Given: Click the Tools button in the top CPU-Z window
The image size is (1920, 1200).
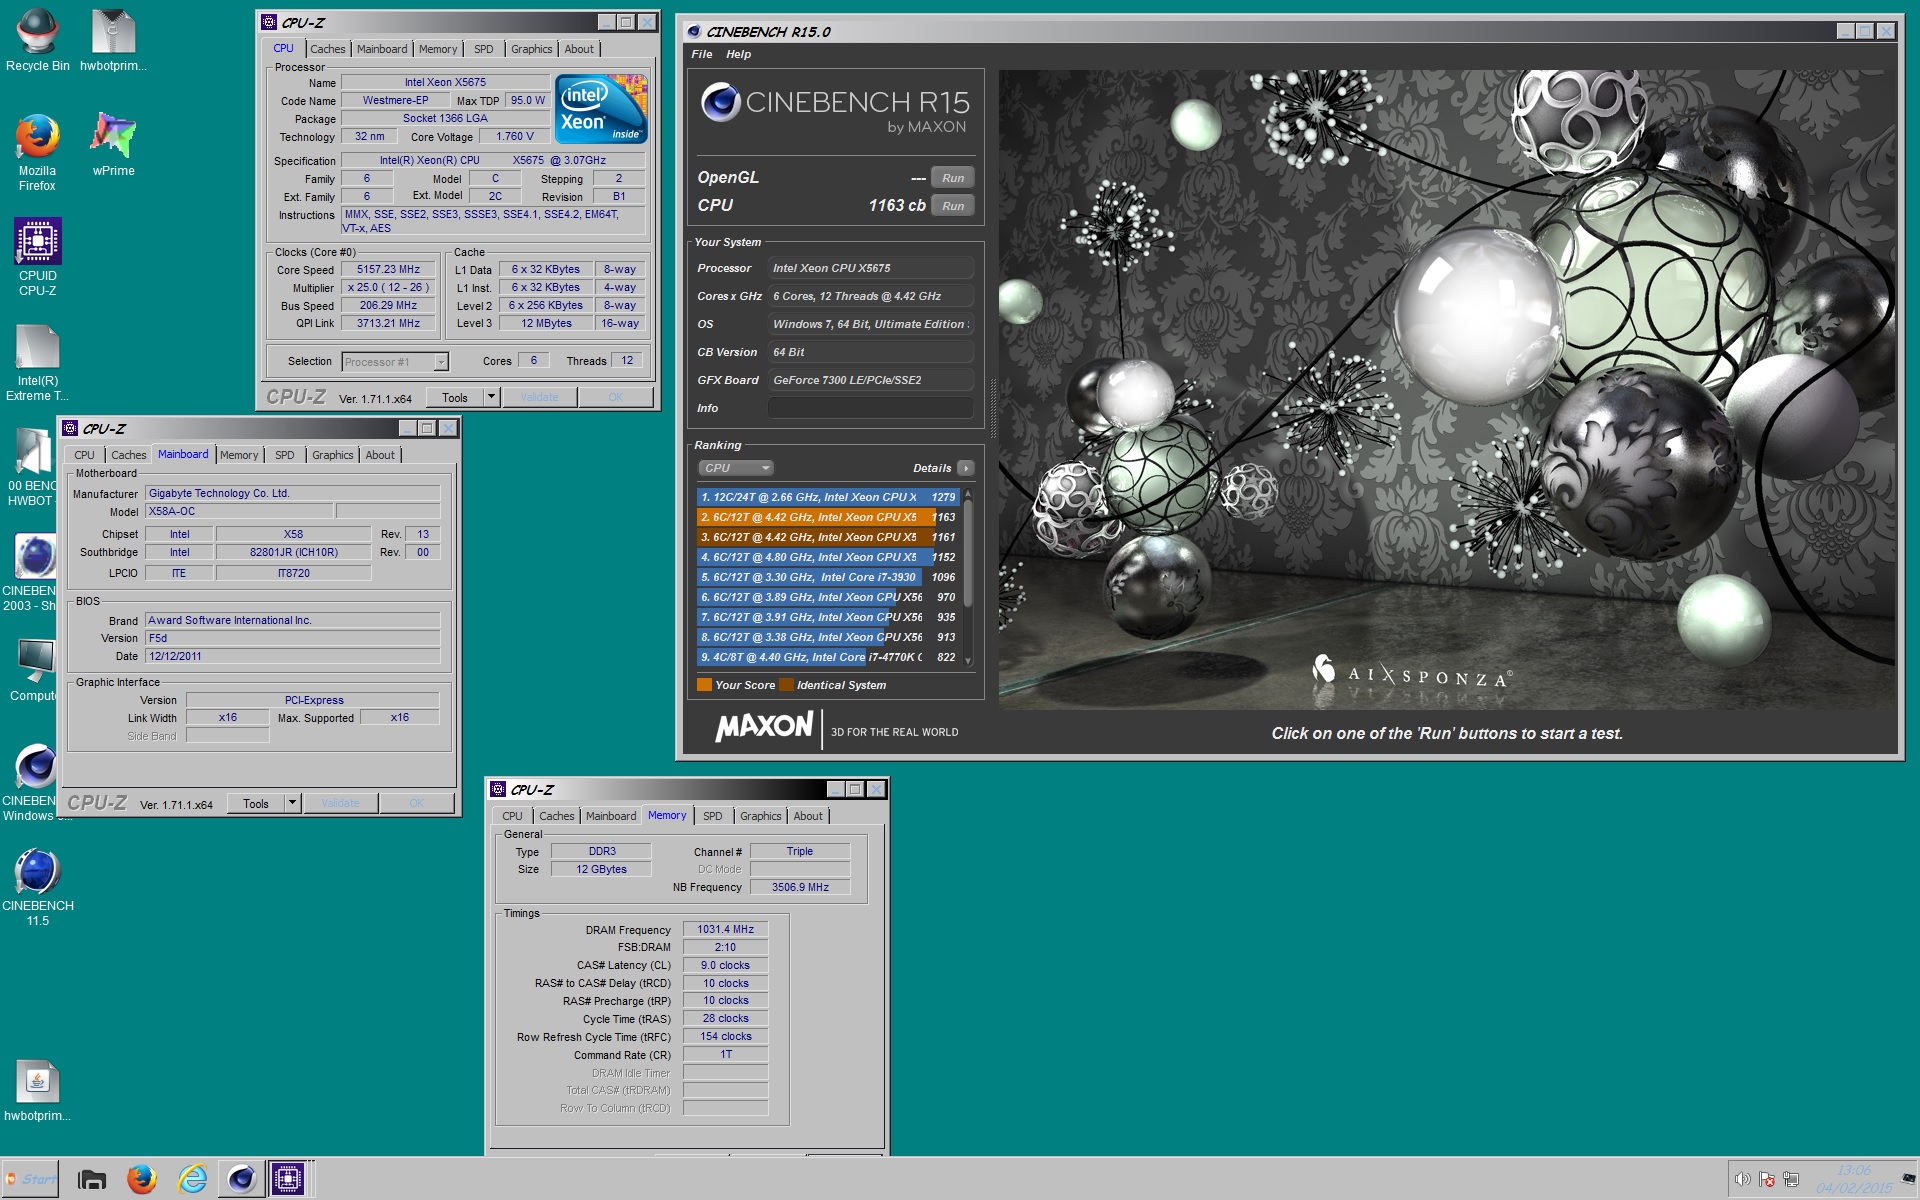Looking at the screenshot, I should (455, 397).
